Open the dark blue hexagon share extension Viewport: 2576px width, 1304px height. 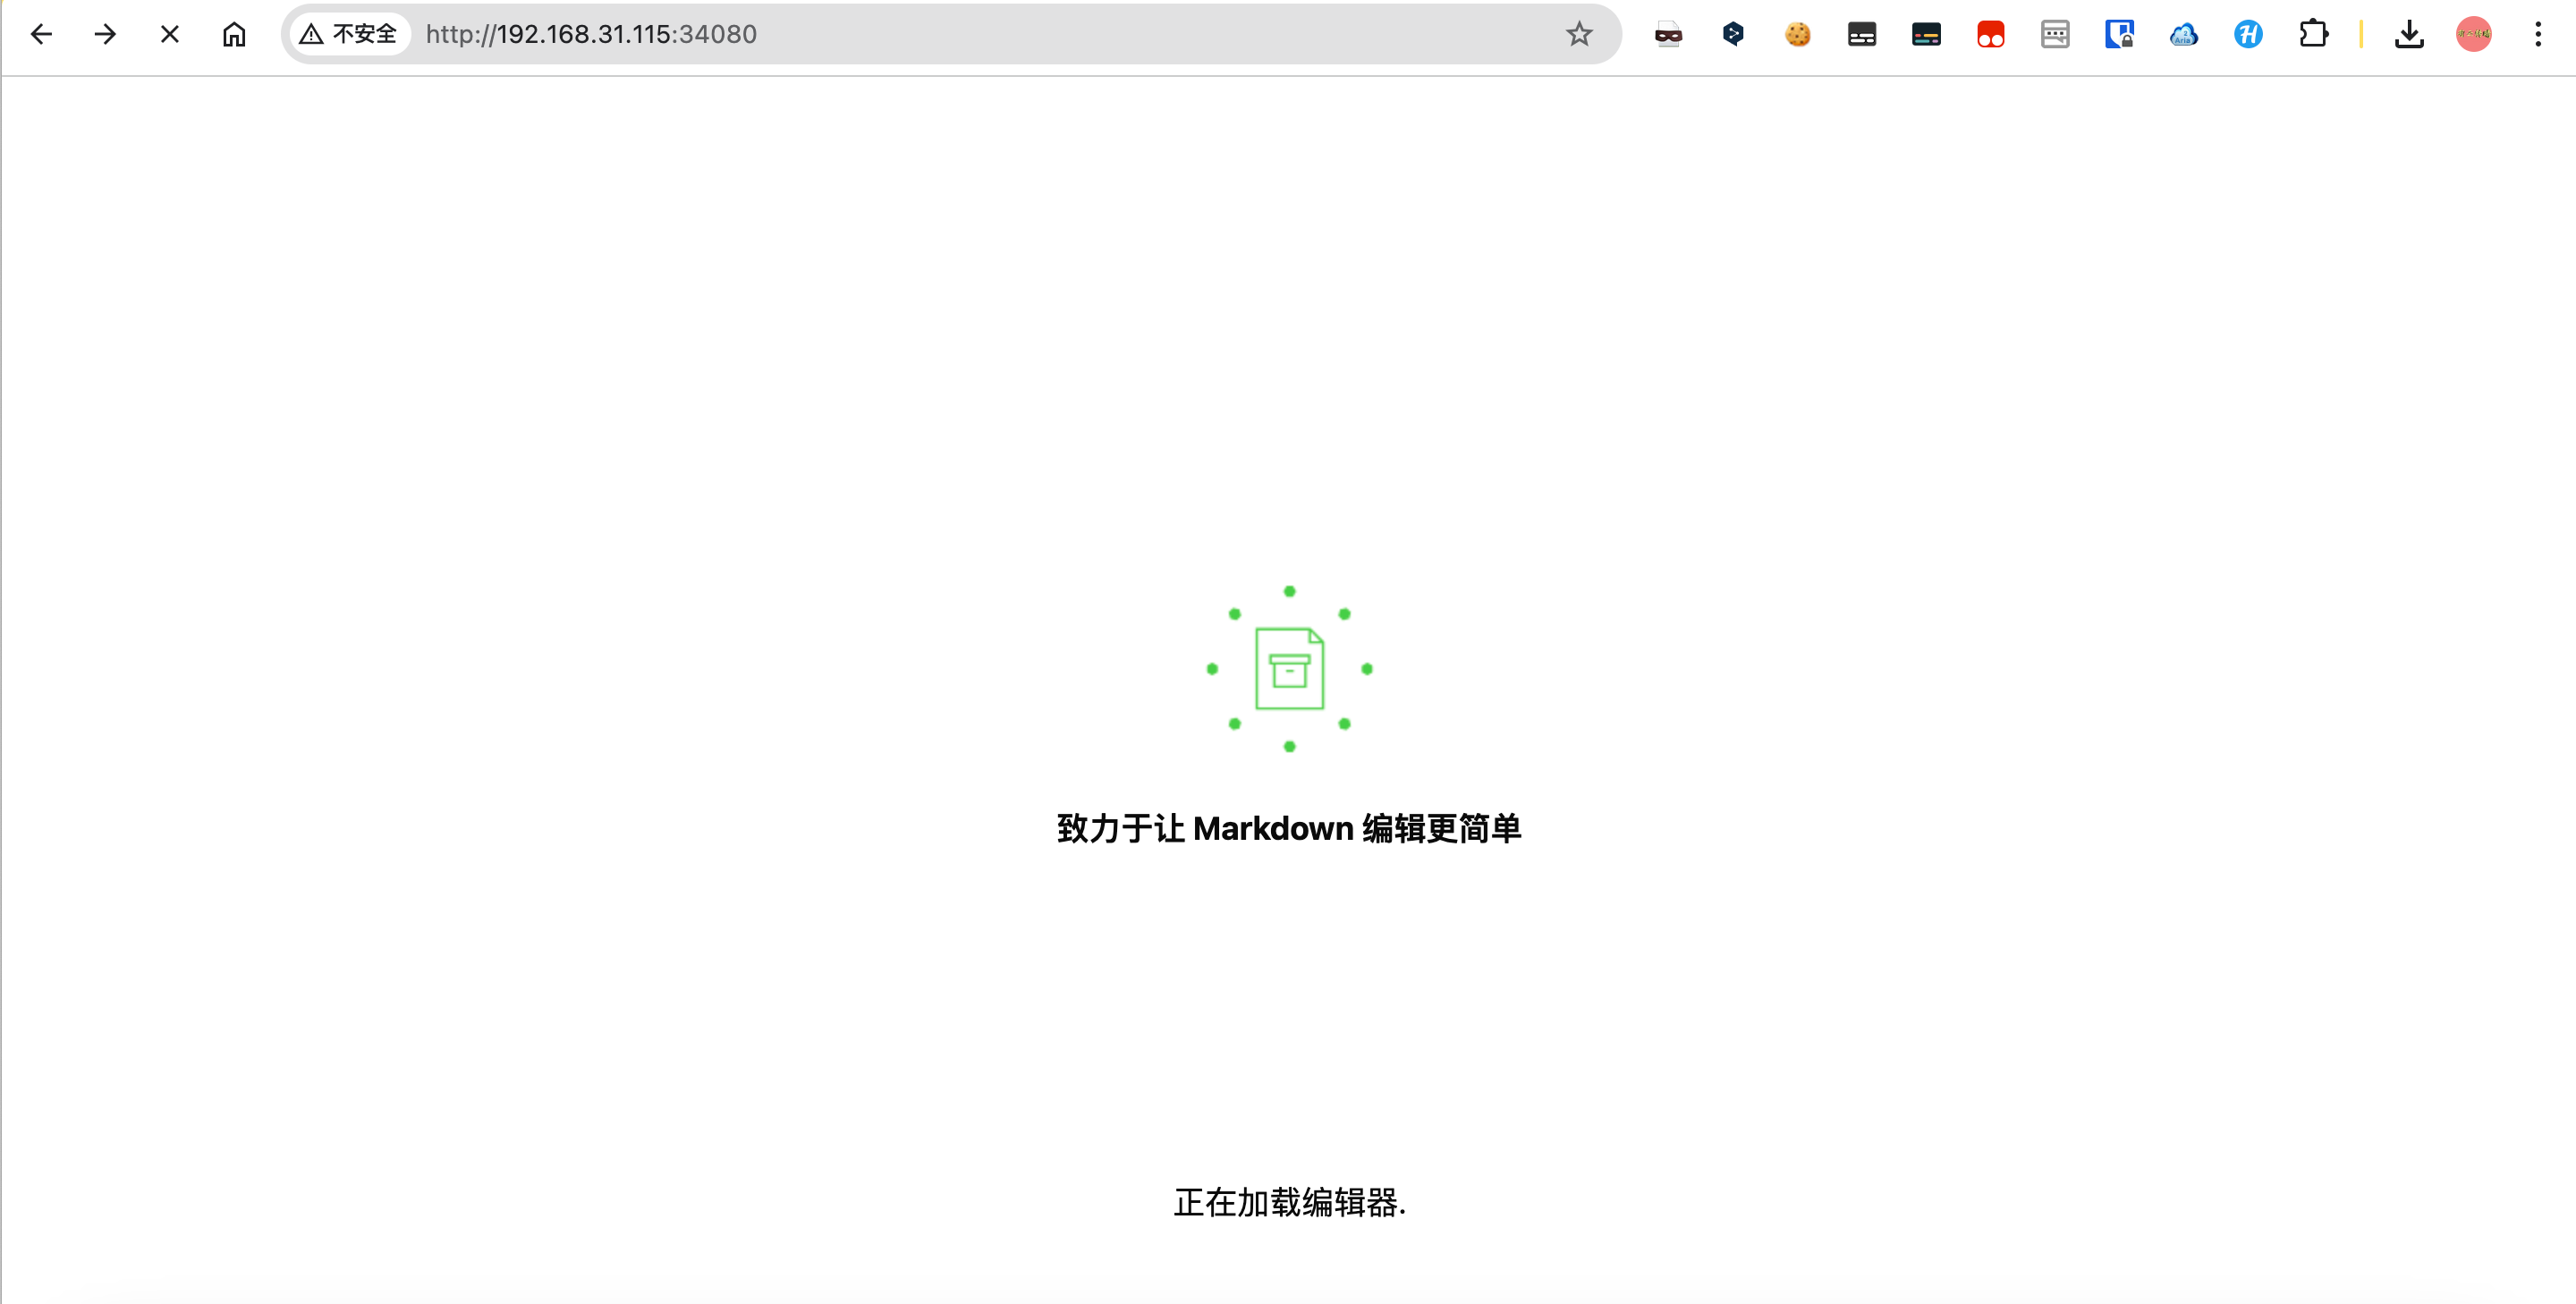[1733, 34]
